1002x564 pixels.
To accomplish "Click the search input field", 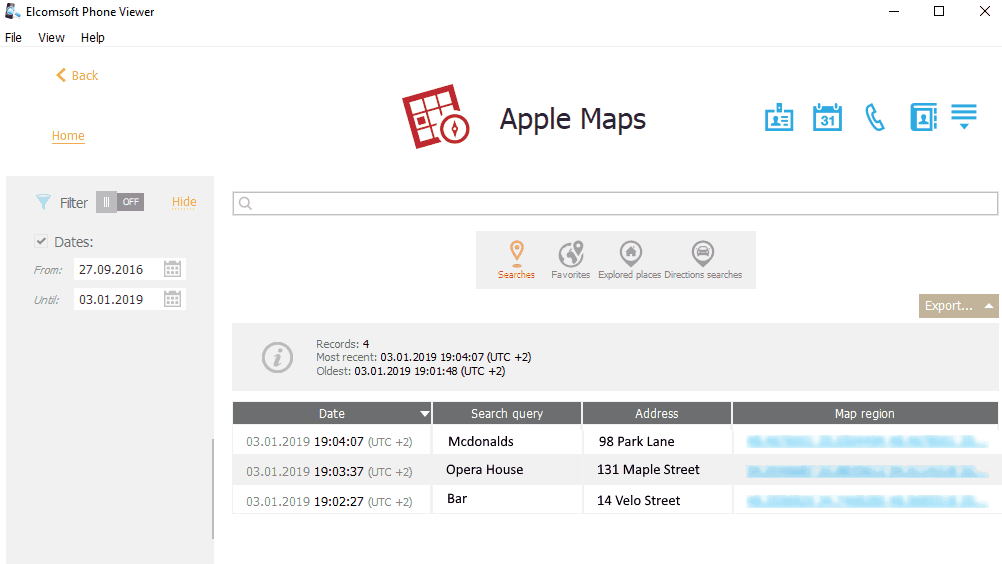I will pyautogui.click(x=615, y=204).
